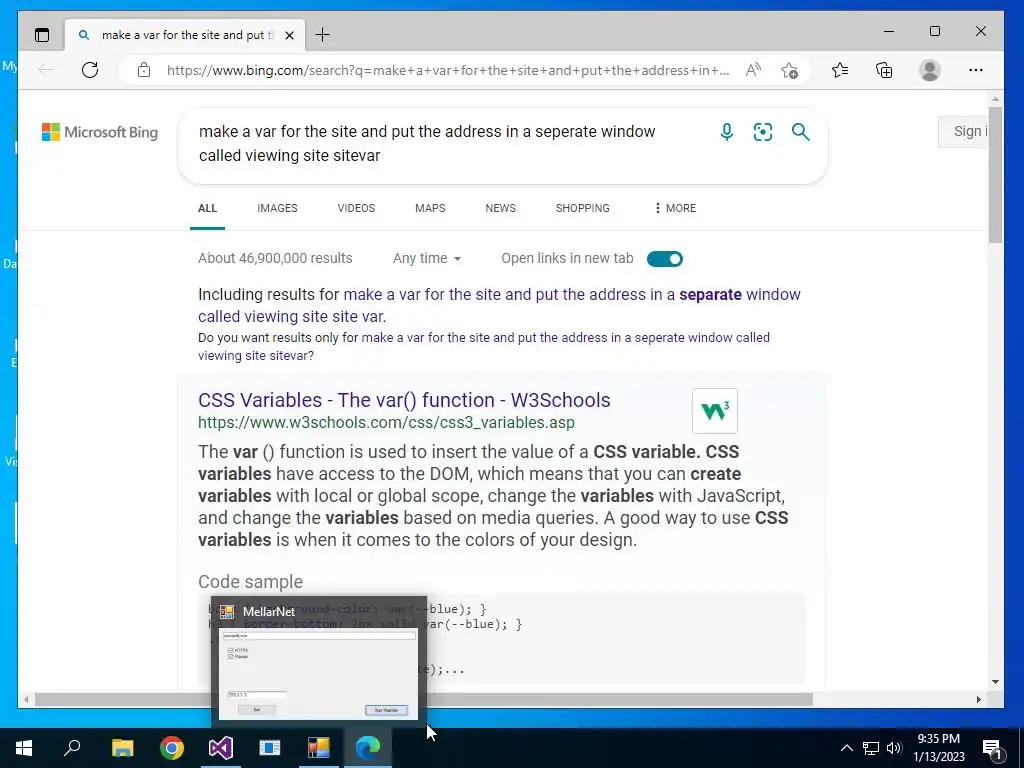Switch to IMAGES tab

click(x=277, y=208)
